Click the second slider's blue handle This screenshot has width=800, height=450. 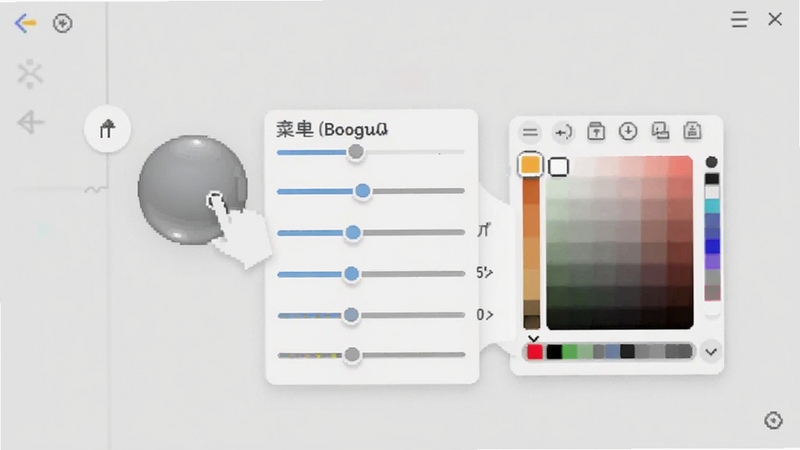pos(362,191)
